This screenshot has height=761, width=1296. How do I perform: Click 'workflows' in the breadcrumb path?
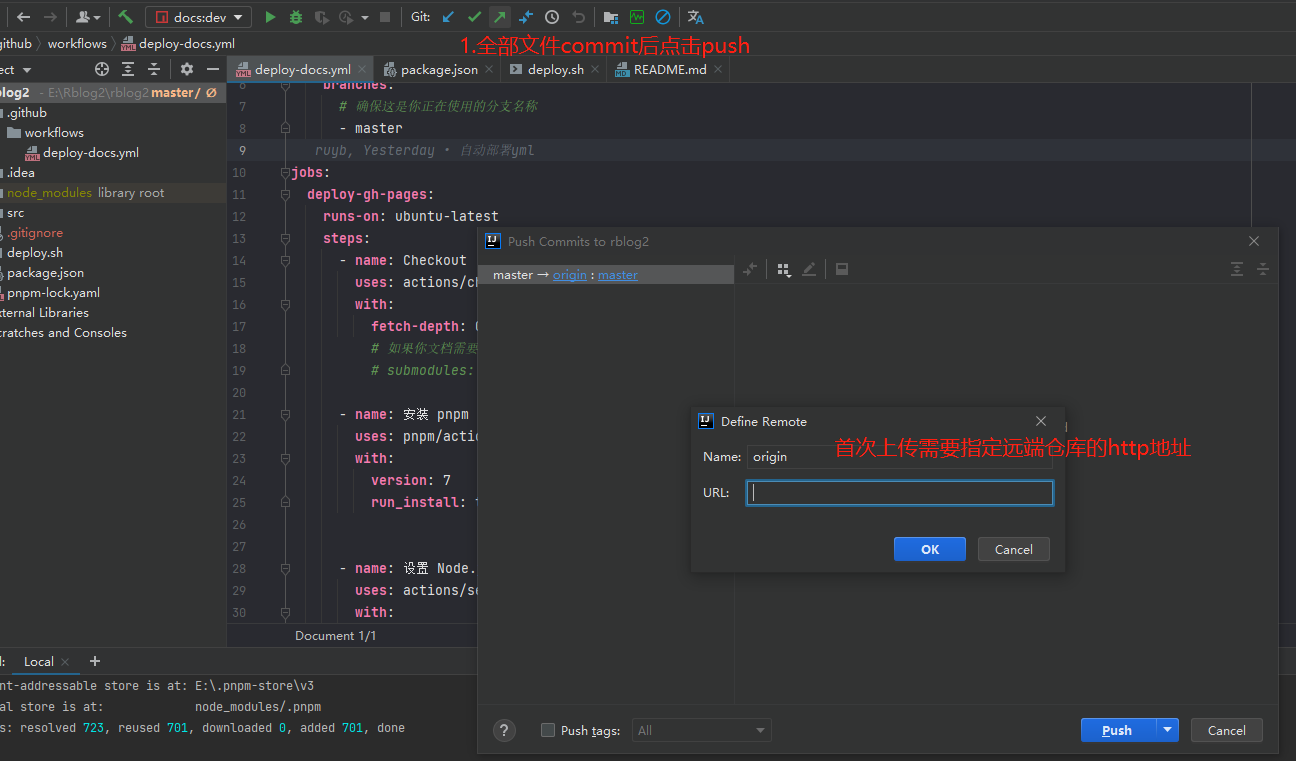[x=77, y=43]
